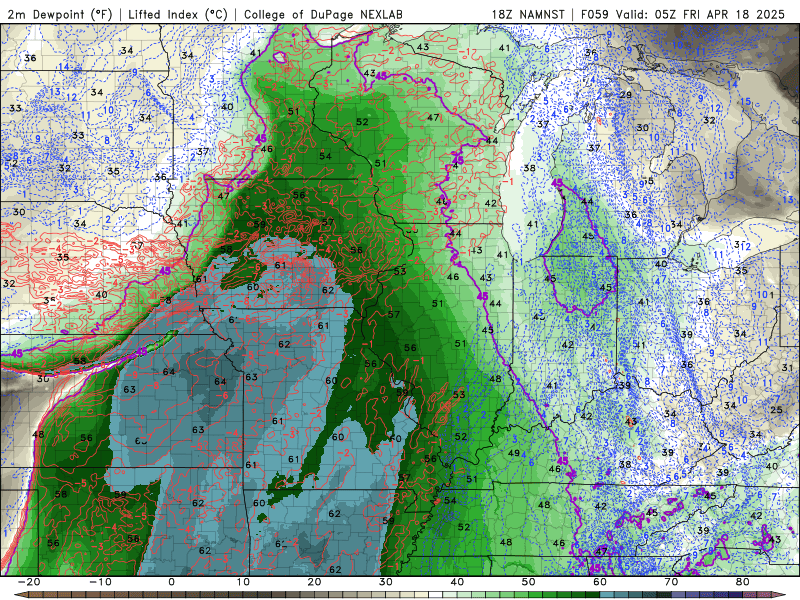This screenshot has height=600, width=800.
Task: Click the 'F059' forecast hour label
Action: [595, 14]
